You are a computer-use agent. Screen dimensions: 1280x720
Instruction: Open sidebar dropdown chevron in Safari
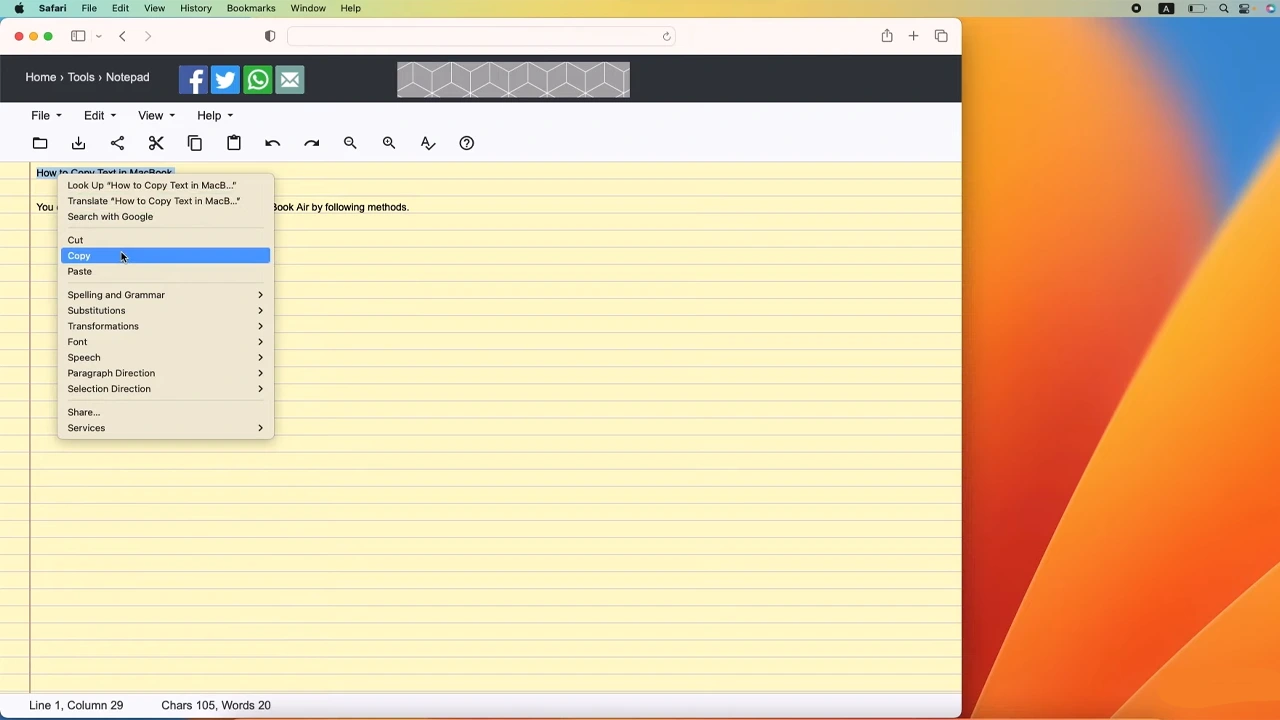pos(99,37)
